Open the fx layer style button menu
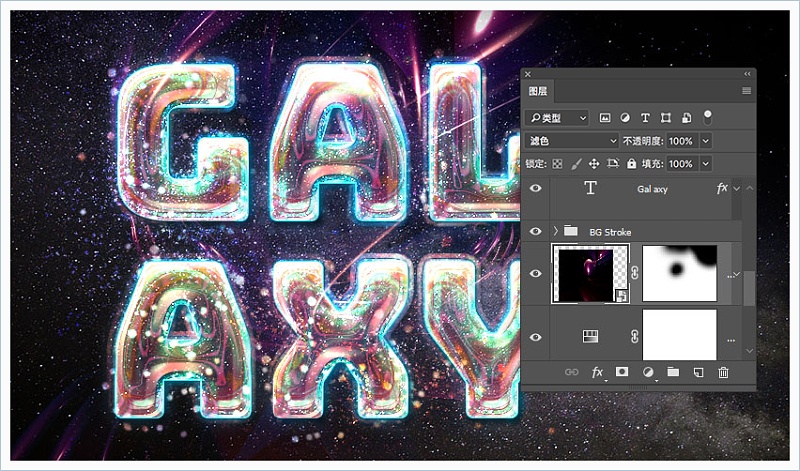 598,372
